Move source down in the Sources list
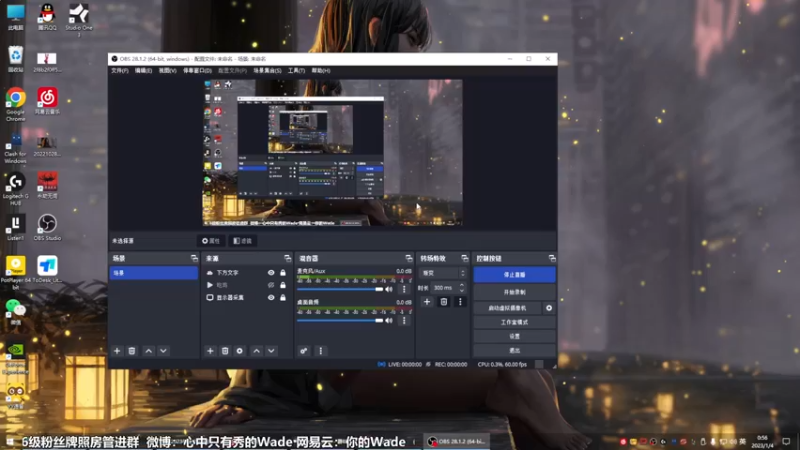 [x=271, y=351]
